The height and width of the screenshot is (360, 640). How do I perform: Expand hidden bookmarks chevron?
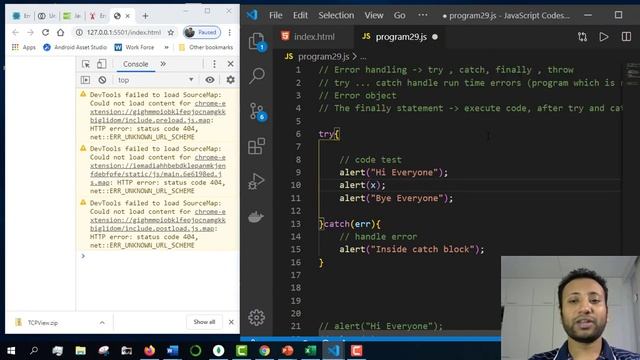167,47
